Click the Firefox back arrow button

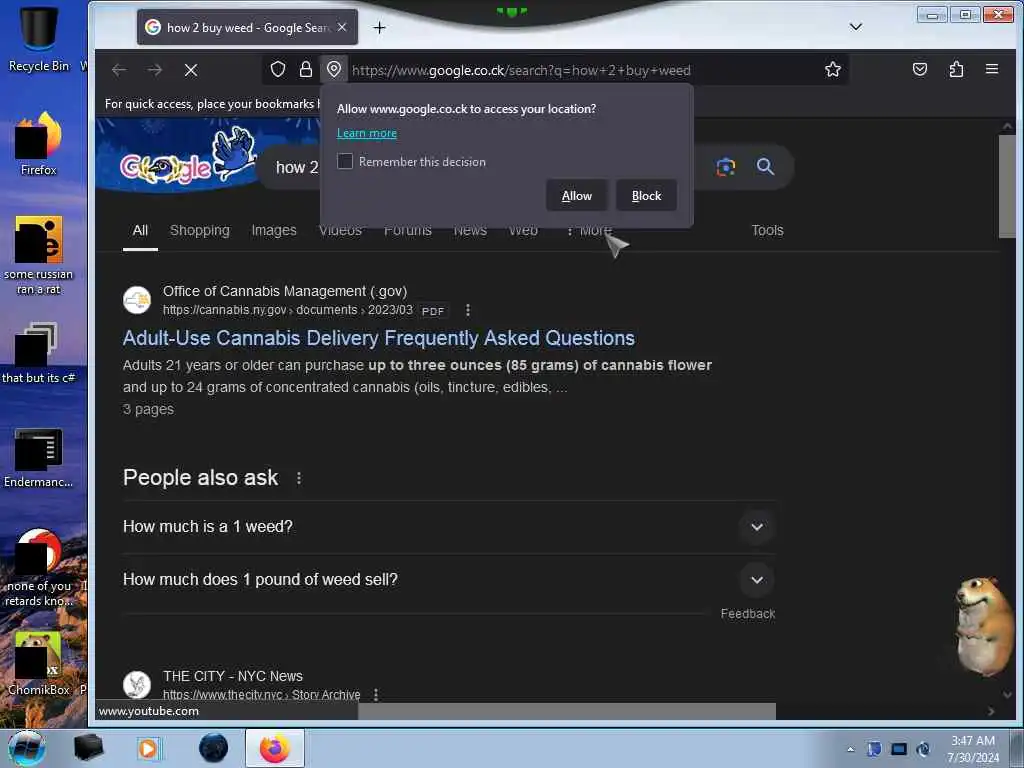[119, 70]
